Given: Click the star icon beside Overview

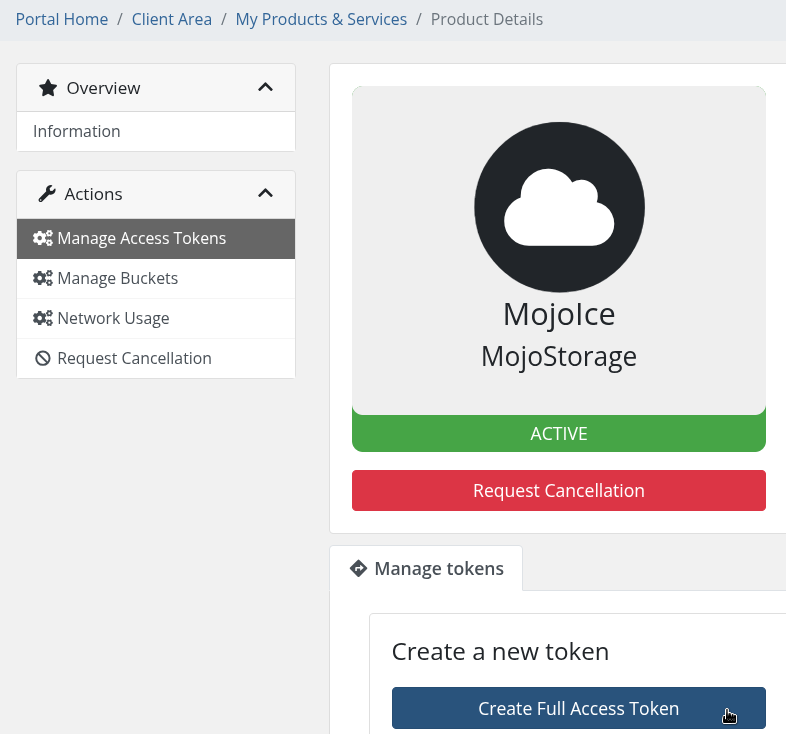Looking at the screenshot, I should 48,88.
